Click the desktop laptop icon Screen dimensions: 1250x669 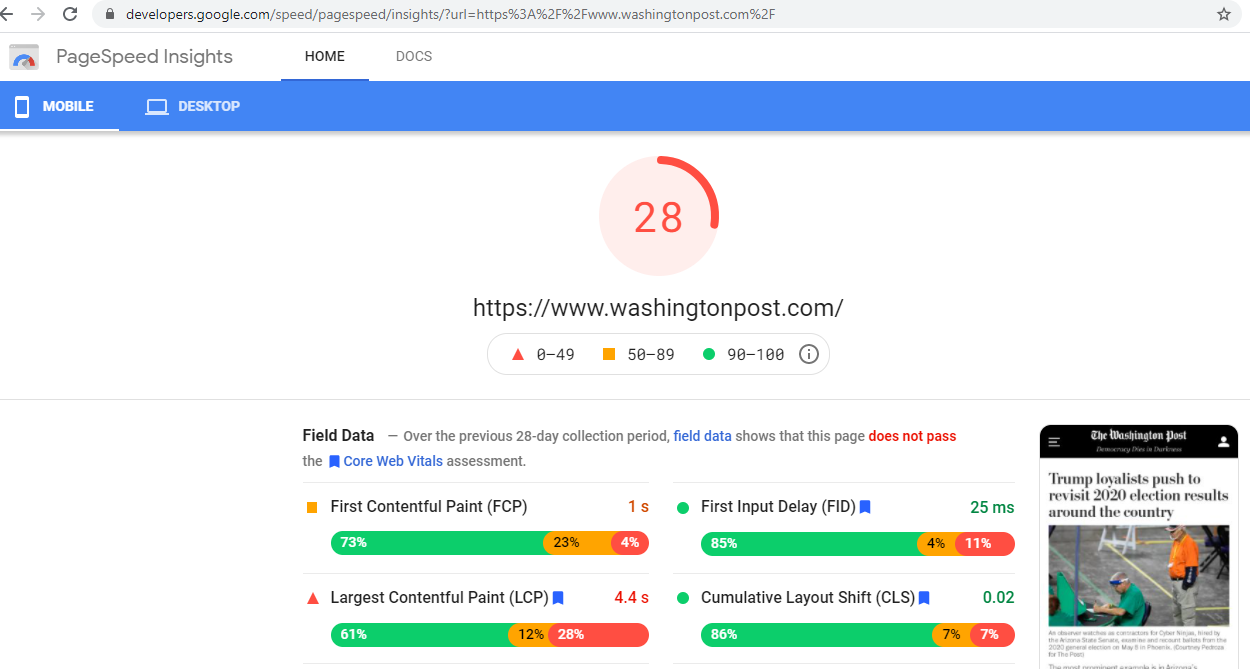pyautogui.click(x=157, y=107)
